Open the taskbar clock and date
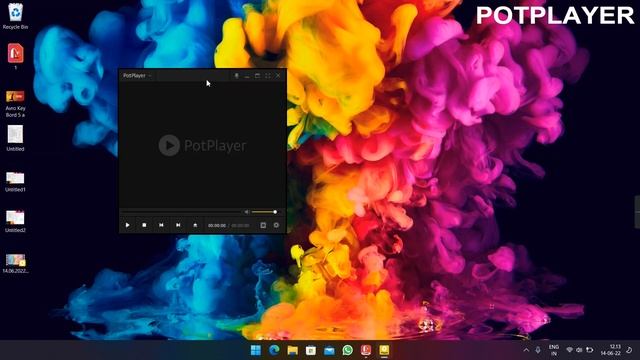The width and height of the screenshot is (640, 360). (x=611, y=350)
